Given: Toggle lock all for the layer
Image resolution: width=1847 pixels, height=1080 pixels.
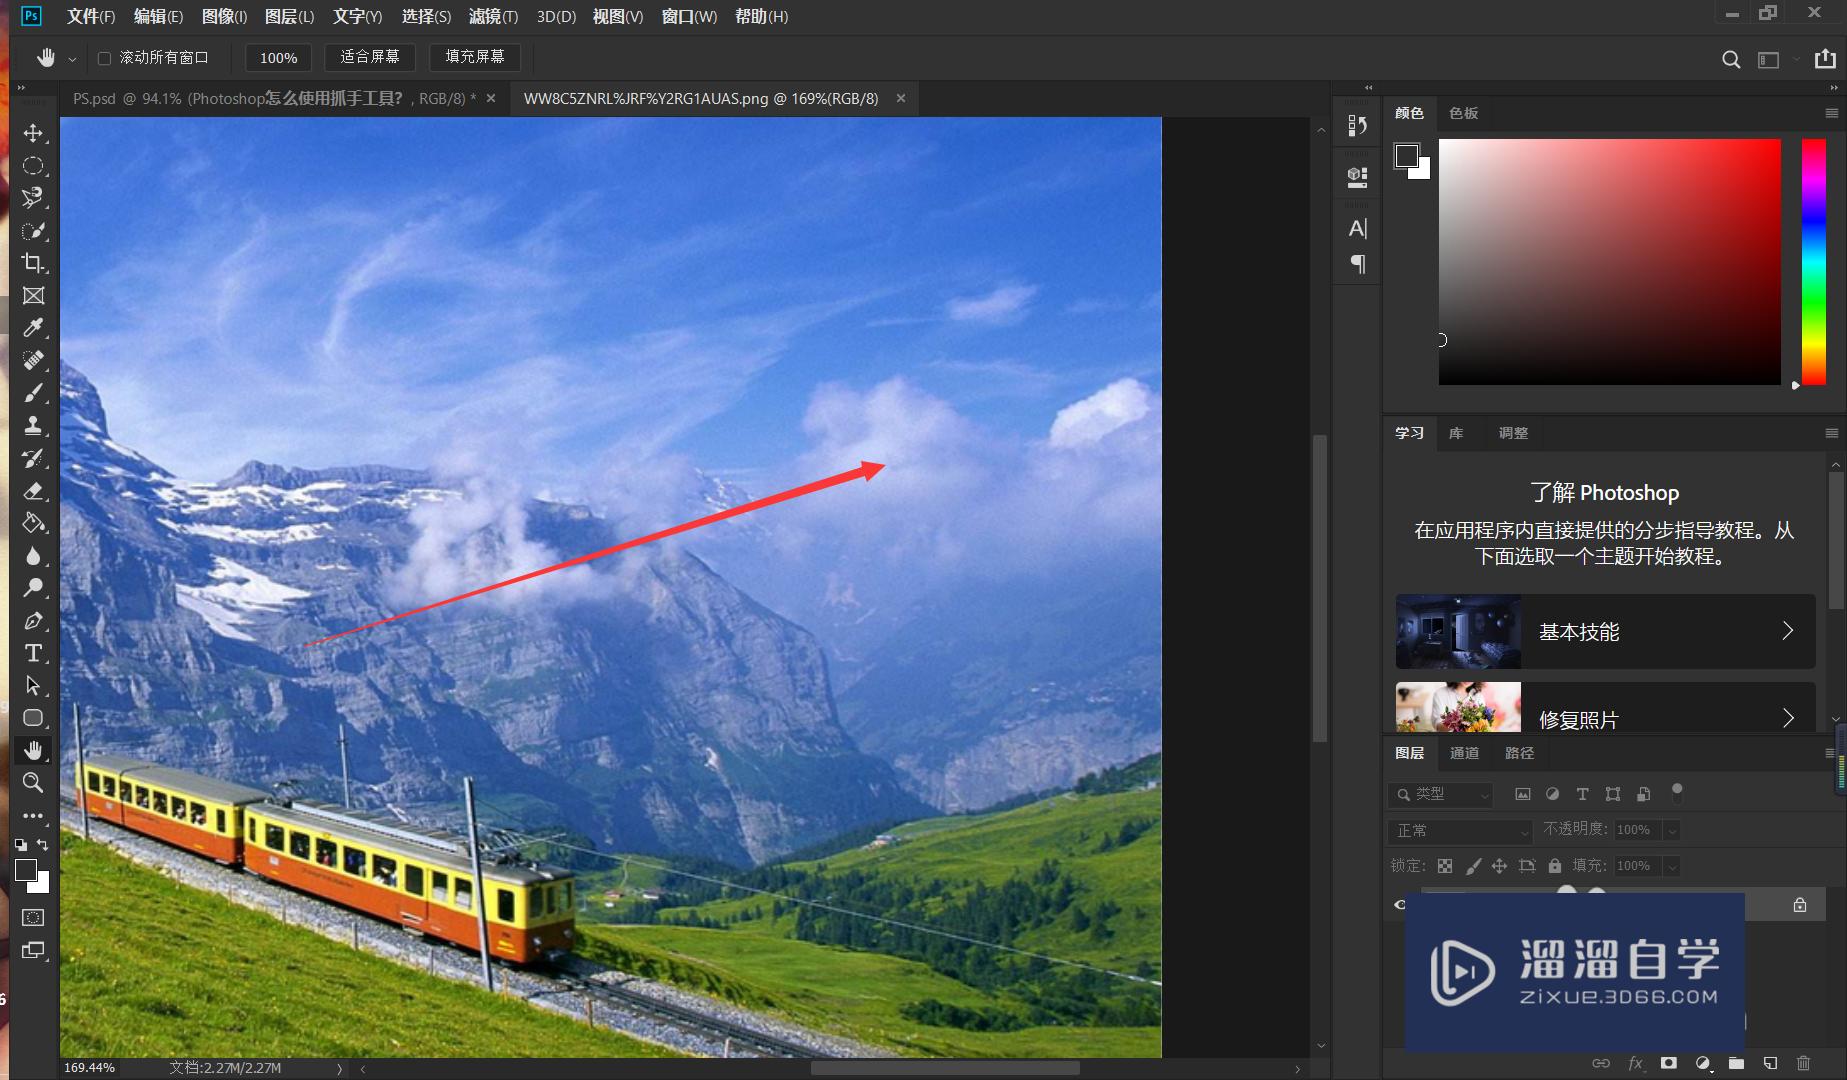Looking at the screenshot, I should click(1554, 866).
